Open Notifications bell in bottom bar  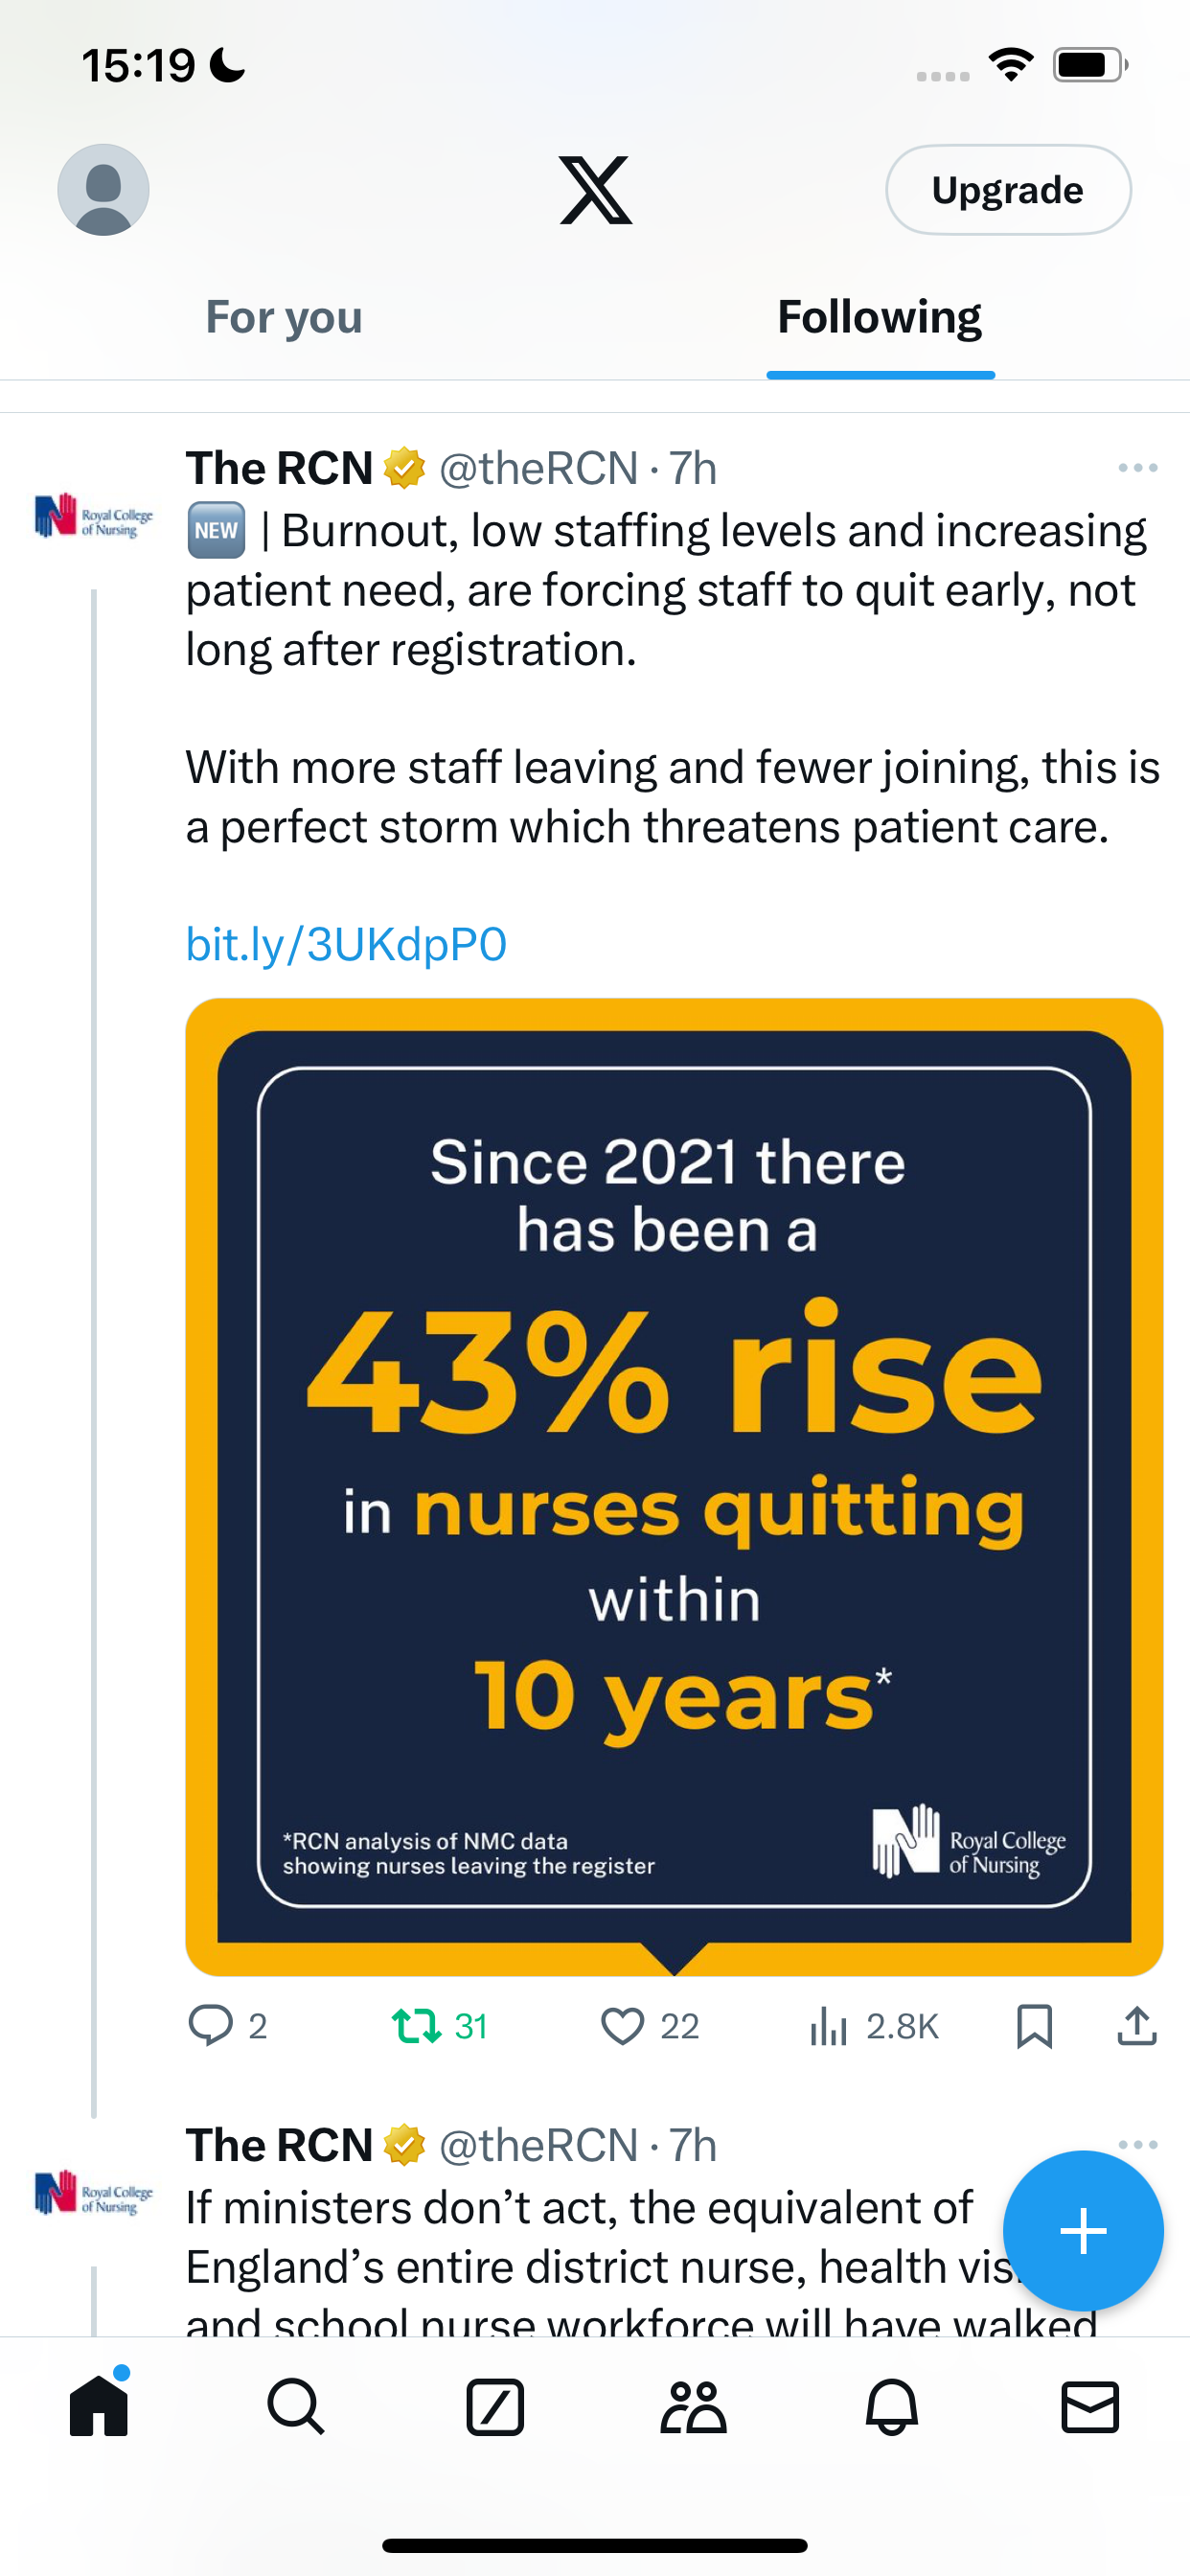click(892, 2406)
